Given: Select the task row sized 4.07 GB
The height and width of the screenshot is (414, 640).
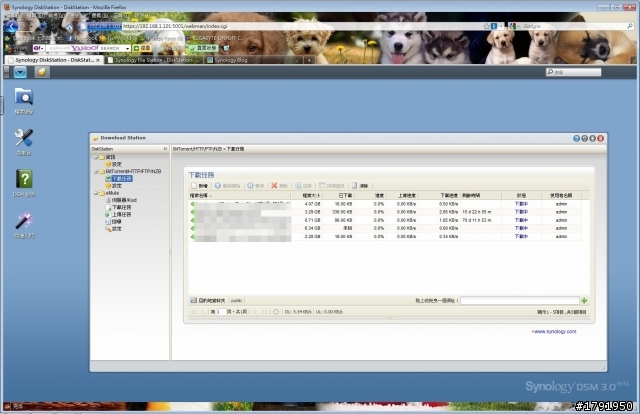Looking at the screenshot, I should pos(385,204).
